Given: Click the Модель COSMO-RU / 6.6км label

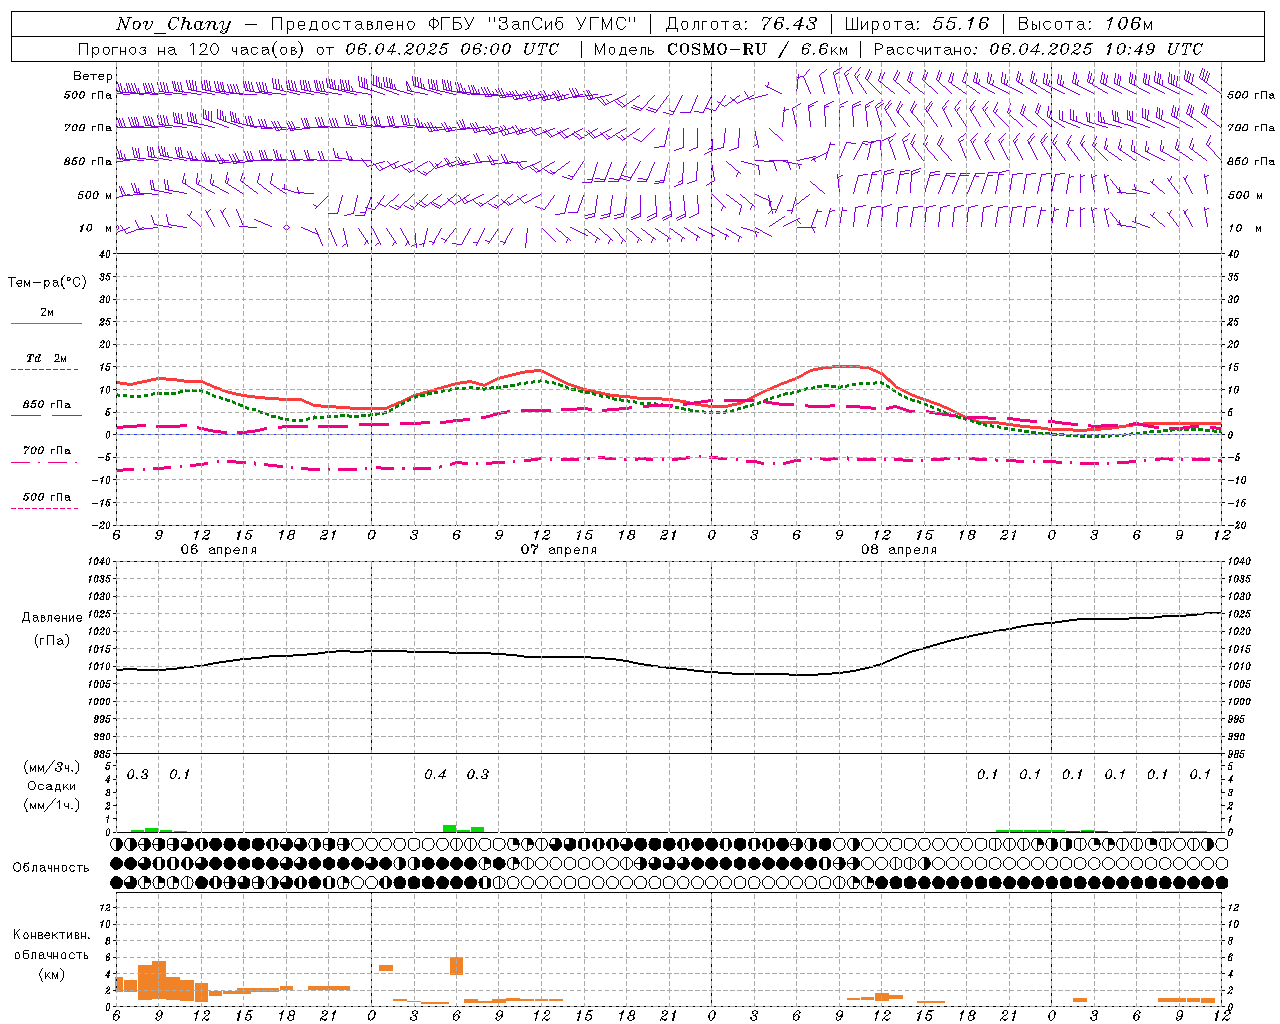Looking at the screenshot, I should pyautogui.click(x=721, y=49).
